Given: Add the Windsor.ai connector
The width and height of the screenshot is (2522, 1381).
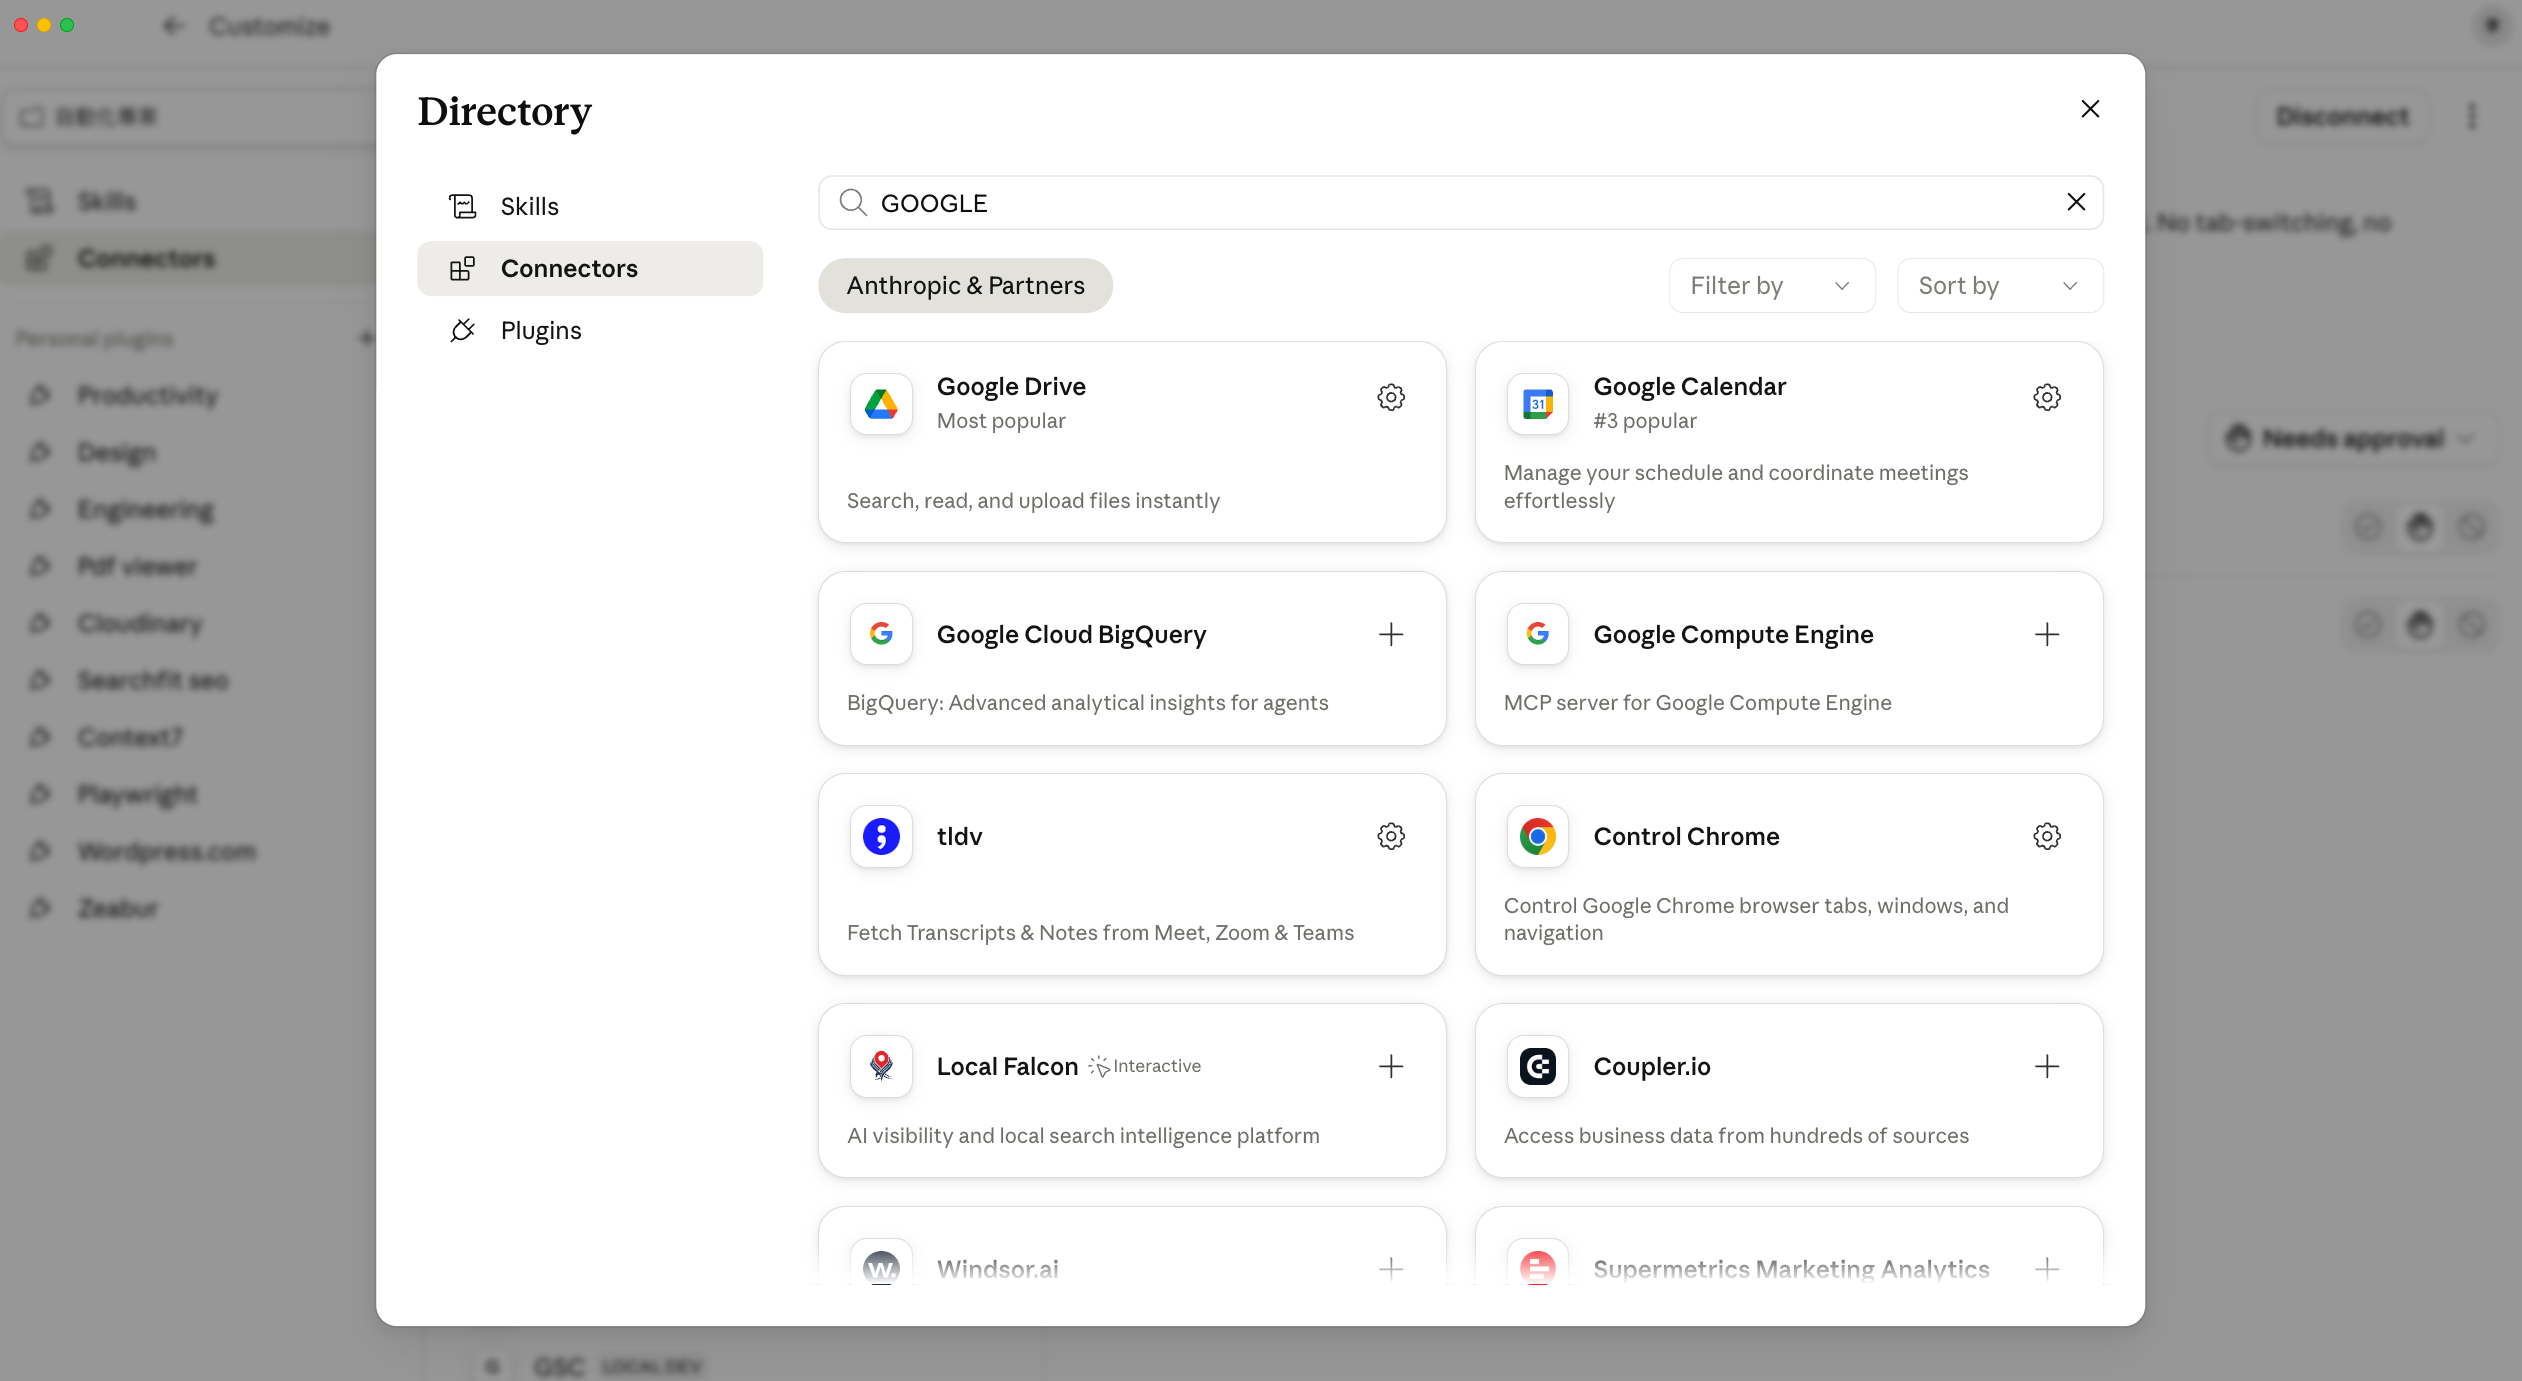Looking at the screenshot, I should pos(1391,1268).
